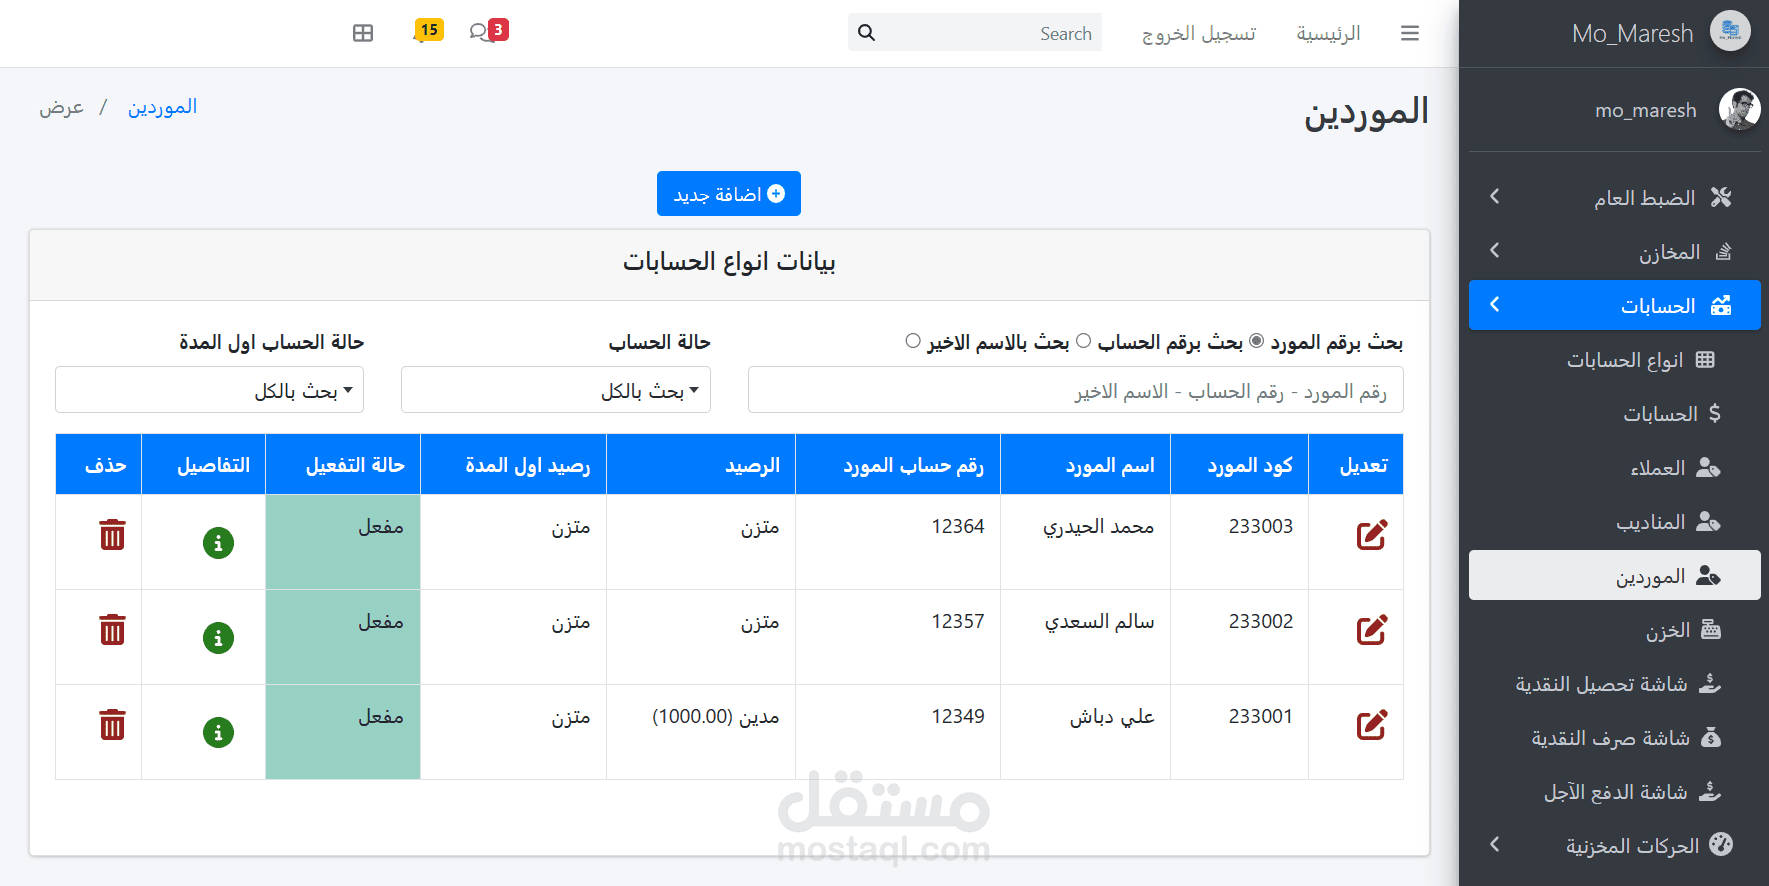Go to المناديب in the sidebar

coord(1615,521)
